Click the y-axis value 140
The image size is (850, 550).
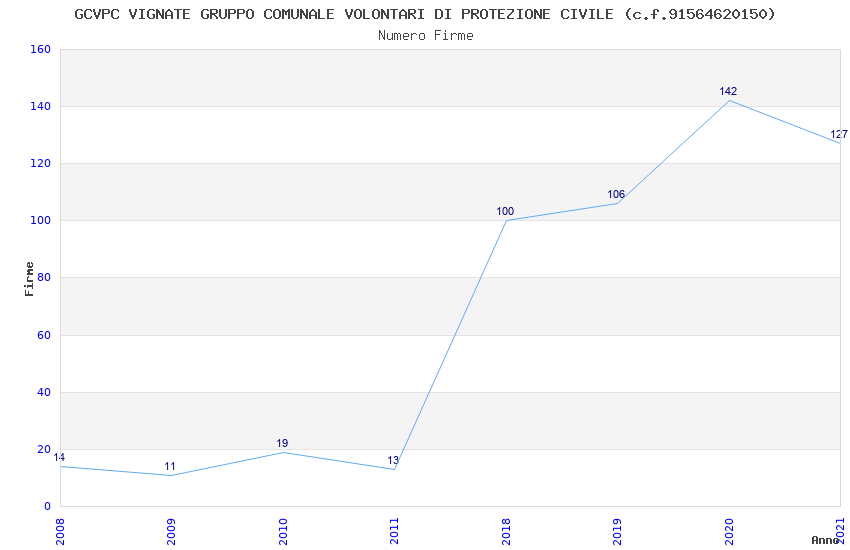(40, 106)
